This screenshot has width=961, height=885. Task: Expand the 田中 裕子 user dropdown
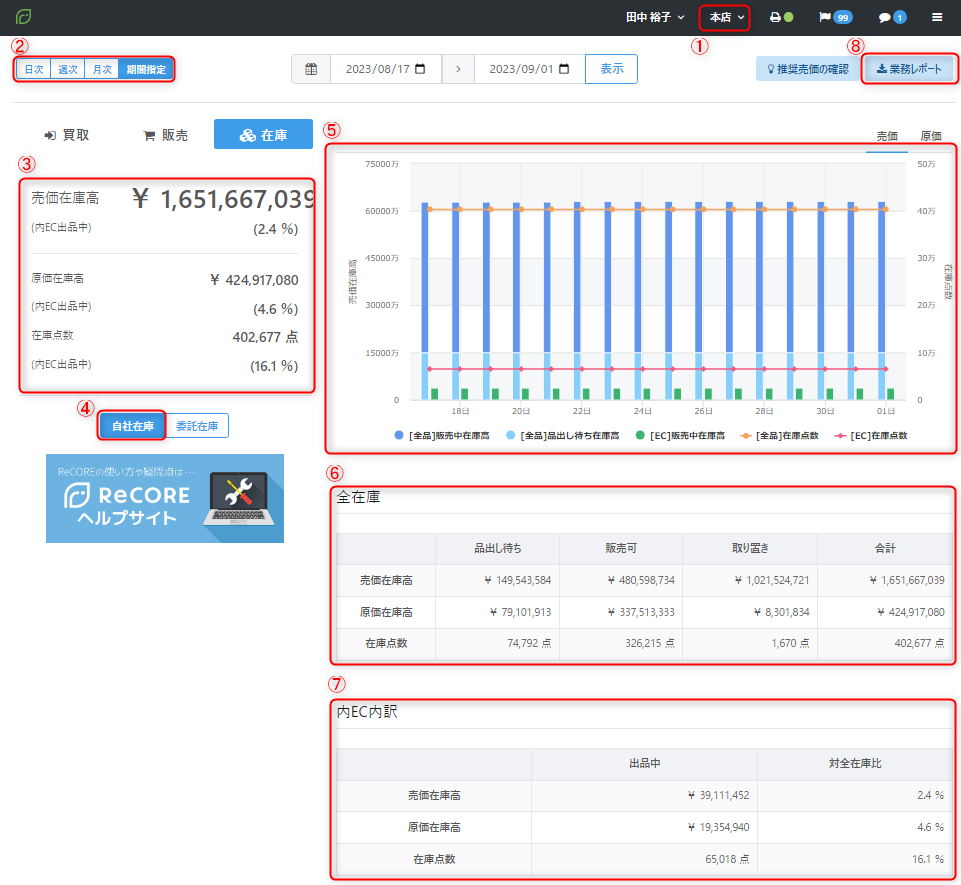tap(655, 17)
